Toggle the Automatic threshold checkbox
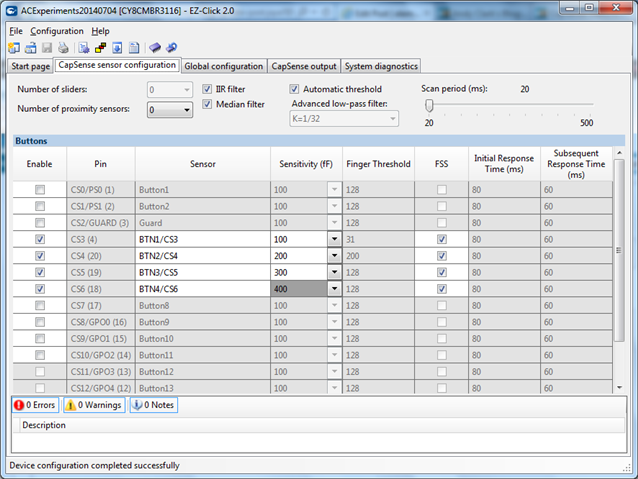Screen dimensions: 638x479 294,89
